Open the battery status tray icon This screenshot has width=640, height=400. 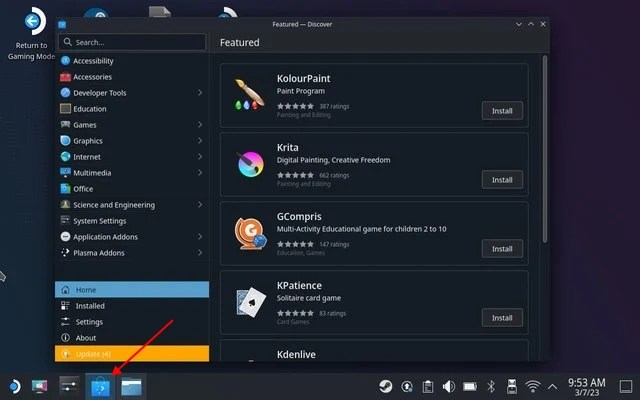pyautogui.click(x=470, y=386)
